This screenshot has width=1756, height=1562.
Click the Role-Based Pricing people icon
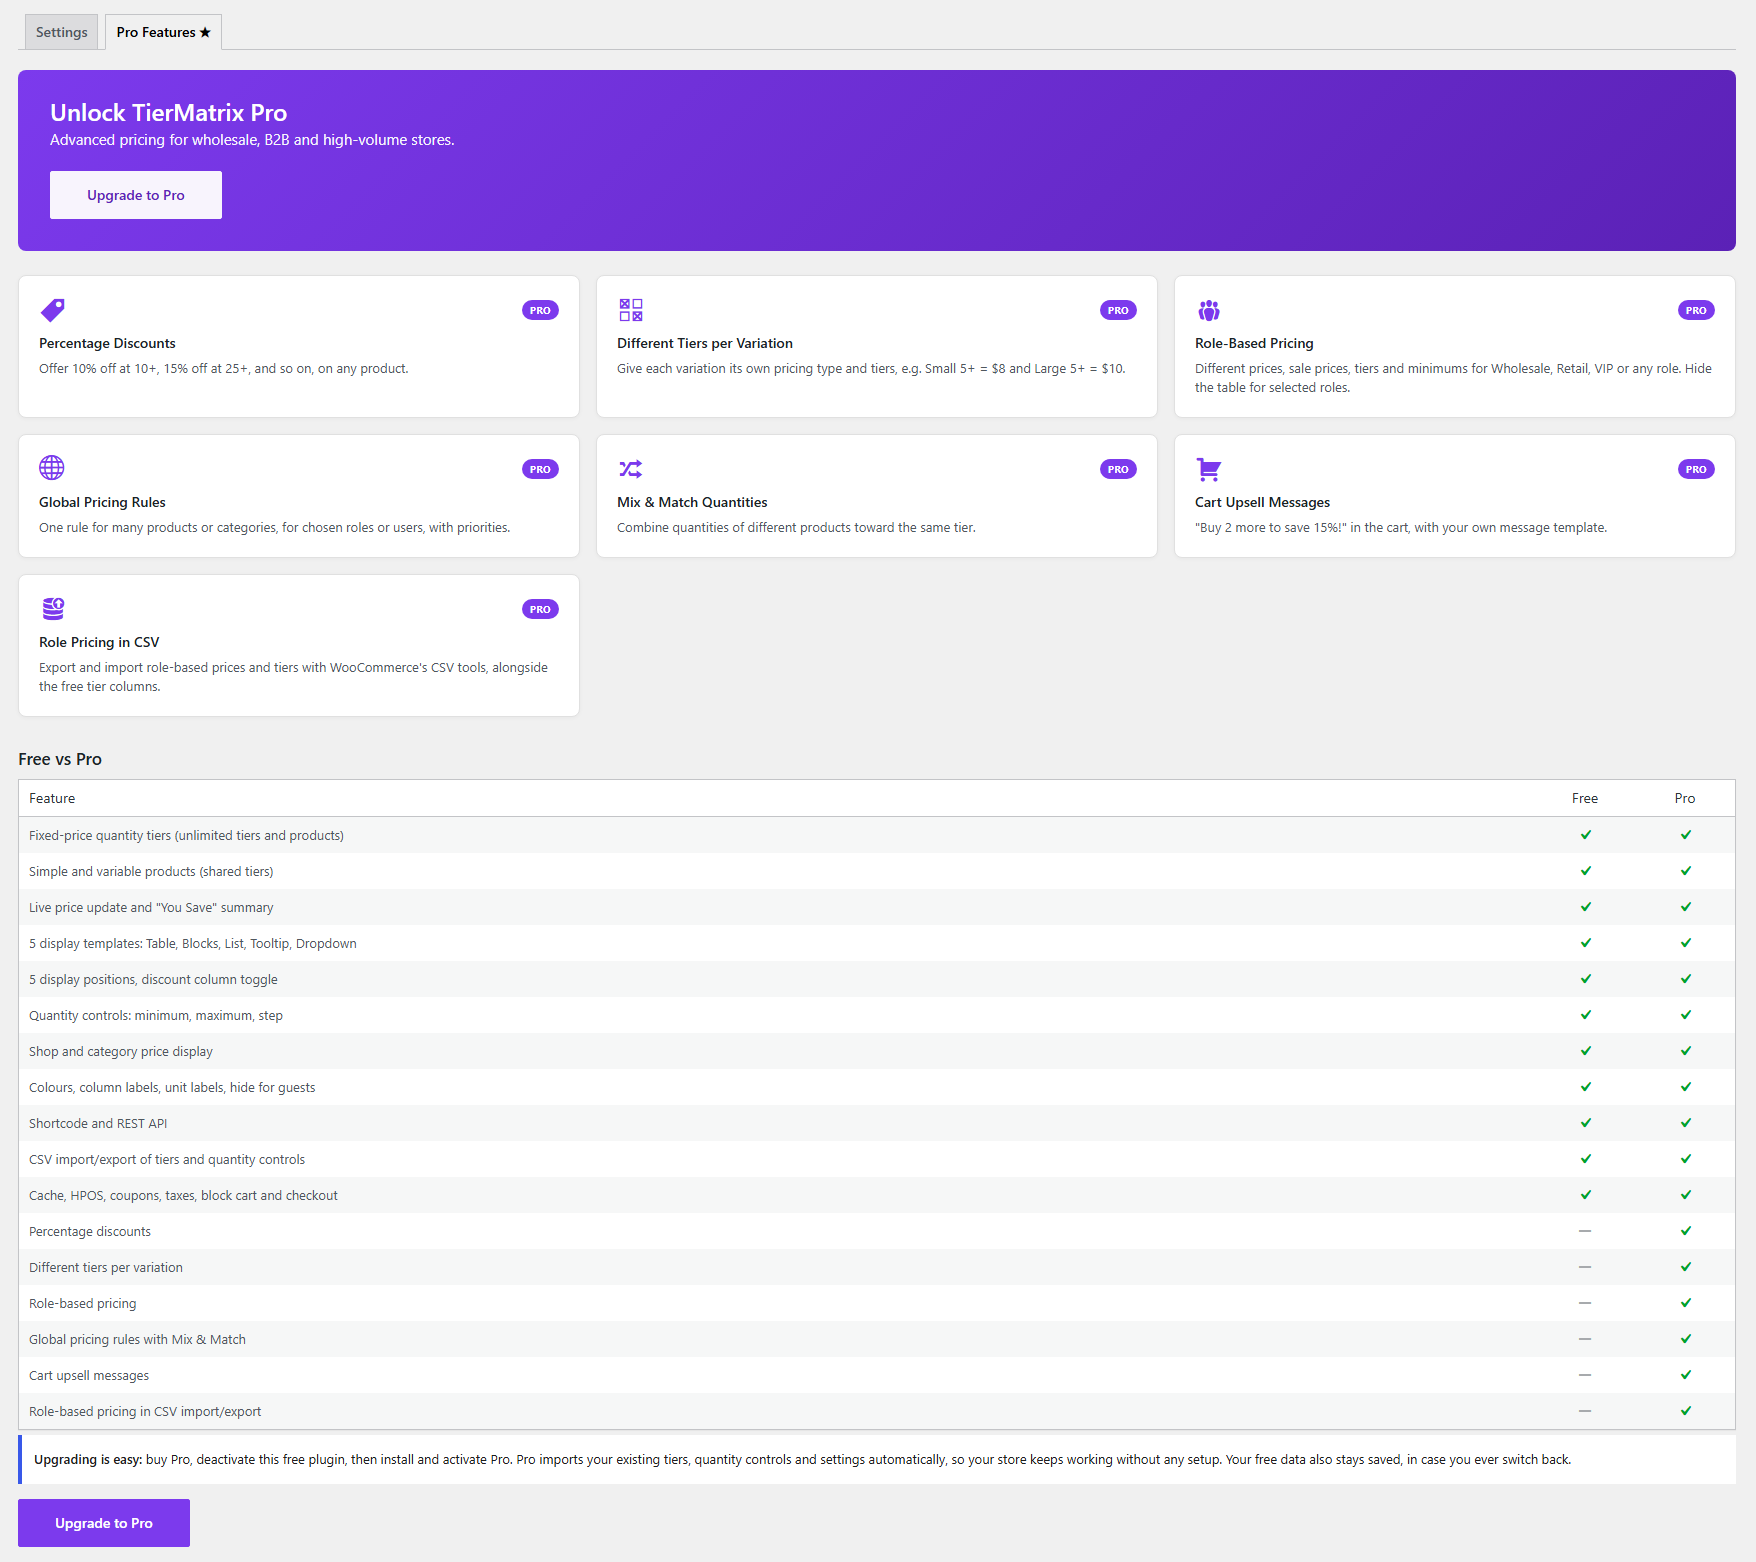click(x=1208, y=310)
